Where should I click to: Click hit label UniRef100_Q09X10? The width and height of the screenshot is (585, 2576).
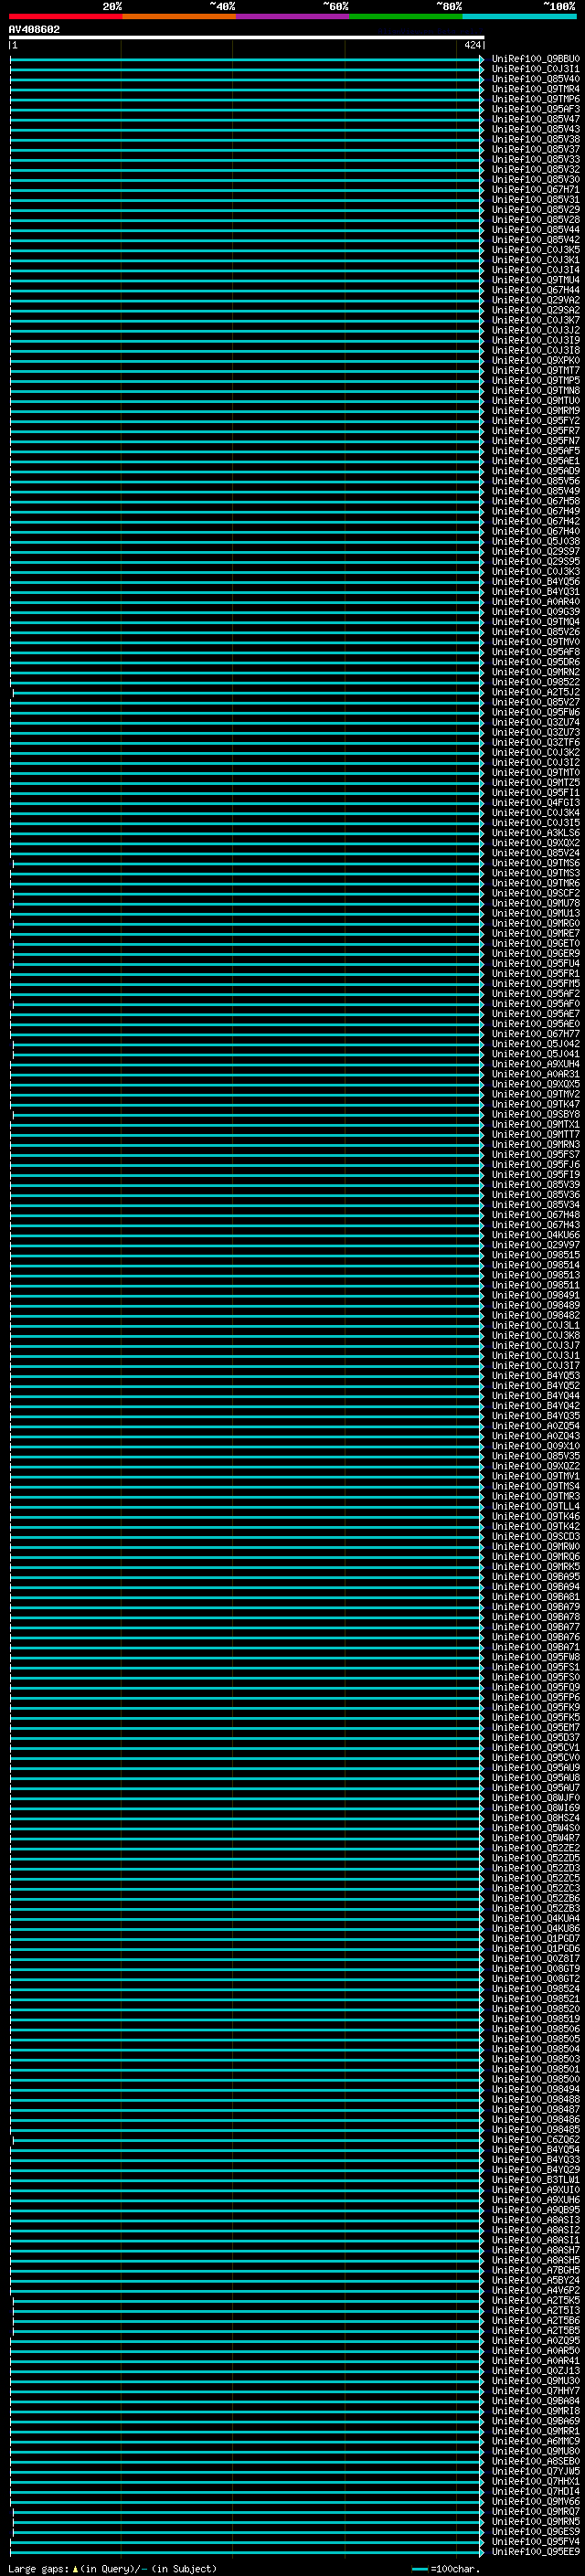[536, 1446]
